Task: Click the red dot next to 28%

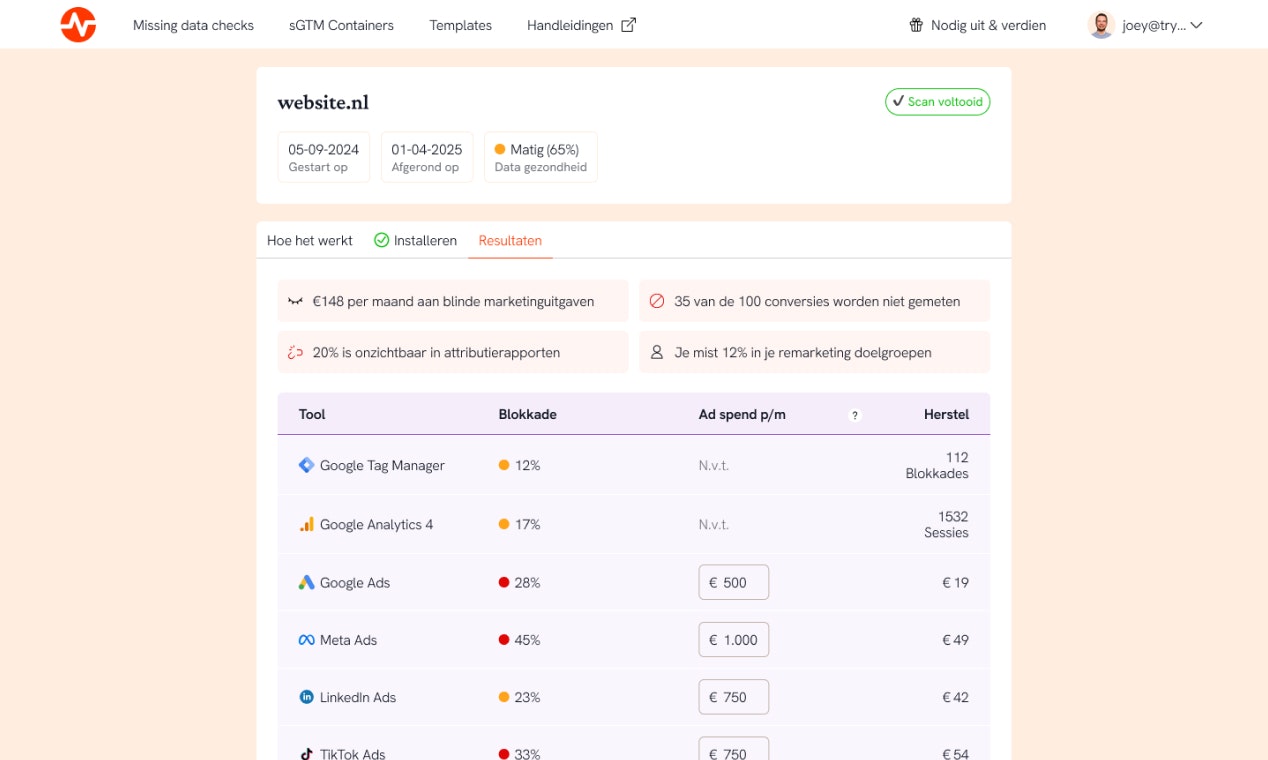Action: point(504,582)
